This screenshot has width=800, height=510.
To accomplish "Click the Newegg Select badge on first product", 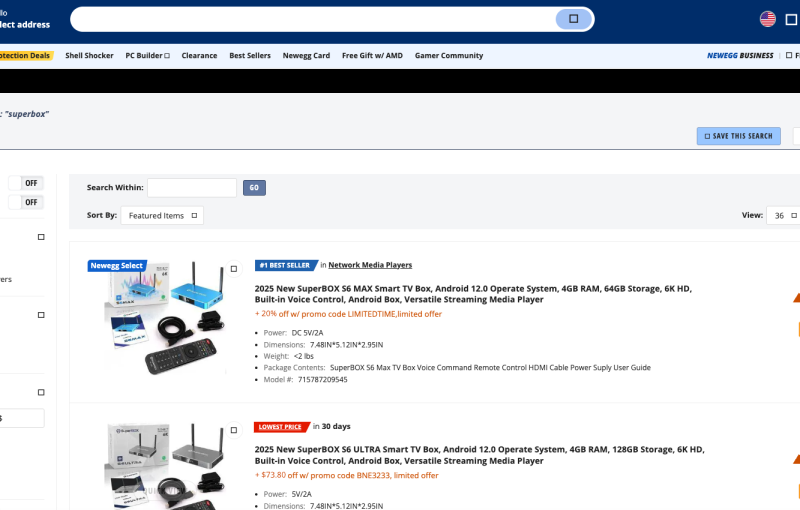I will [117, 266].
